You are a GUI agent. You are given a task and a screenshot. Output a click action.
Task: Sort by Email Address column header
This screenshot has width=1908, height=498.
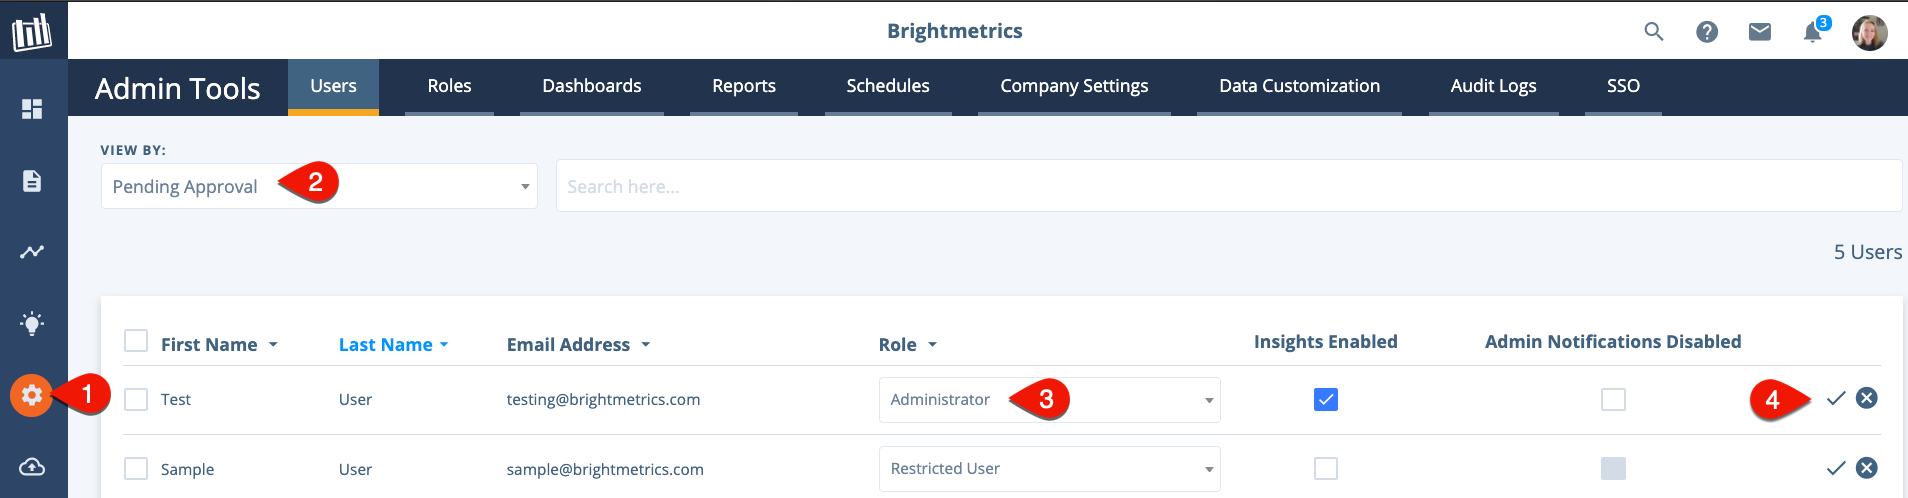[578, 344]
